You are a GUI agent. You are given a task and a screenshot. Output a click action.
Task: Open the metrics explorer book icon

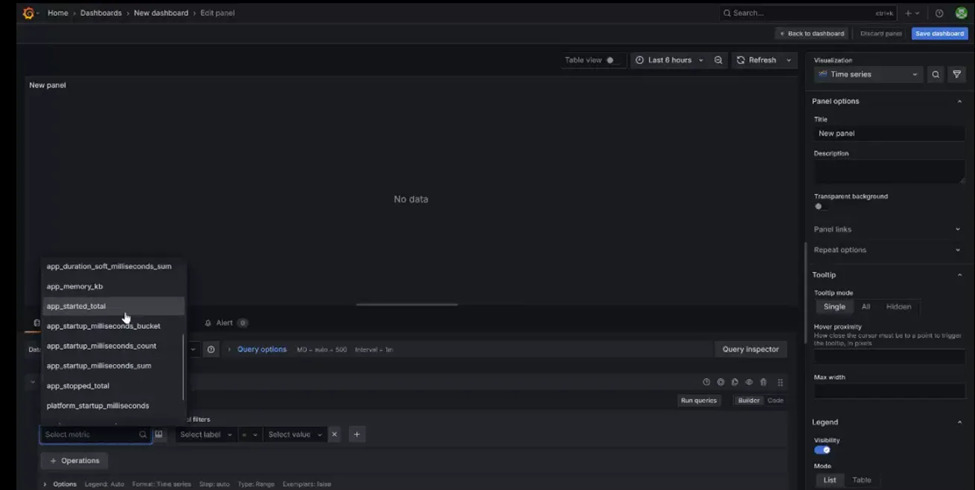159,435
